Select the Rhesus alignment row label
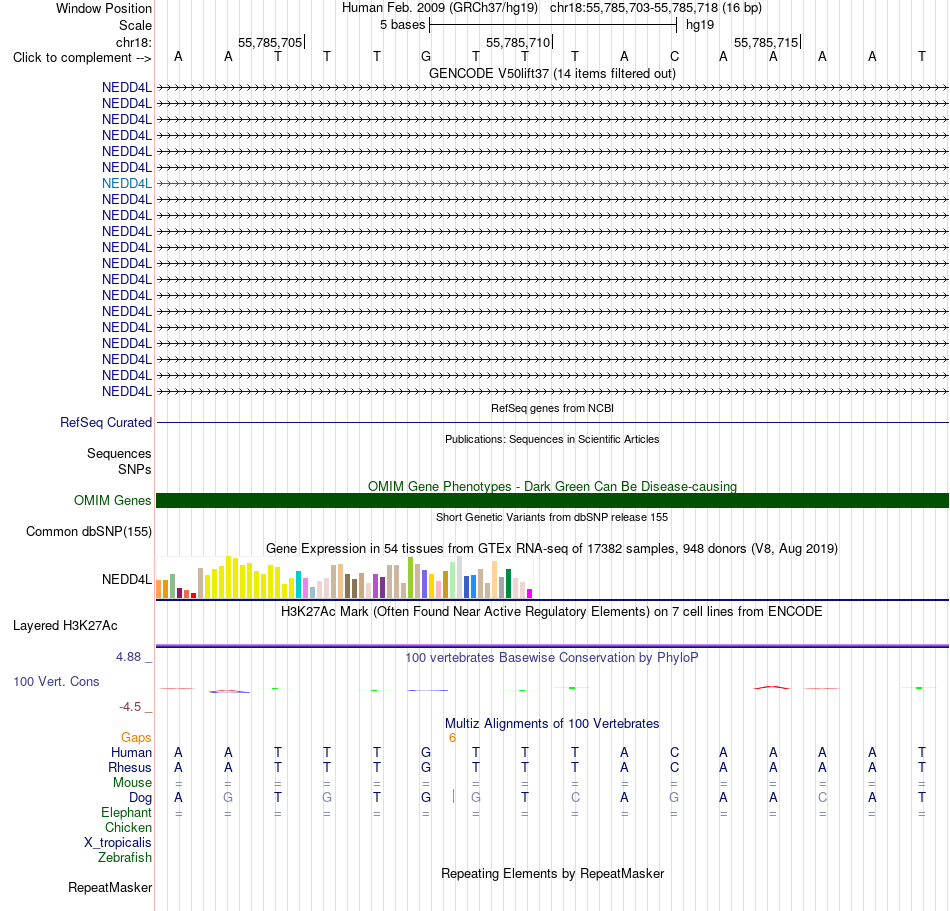950x911 pixels. point(130,767)
